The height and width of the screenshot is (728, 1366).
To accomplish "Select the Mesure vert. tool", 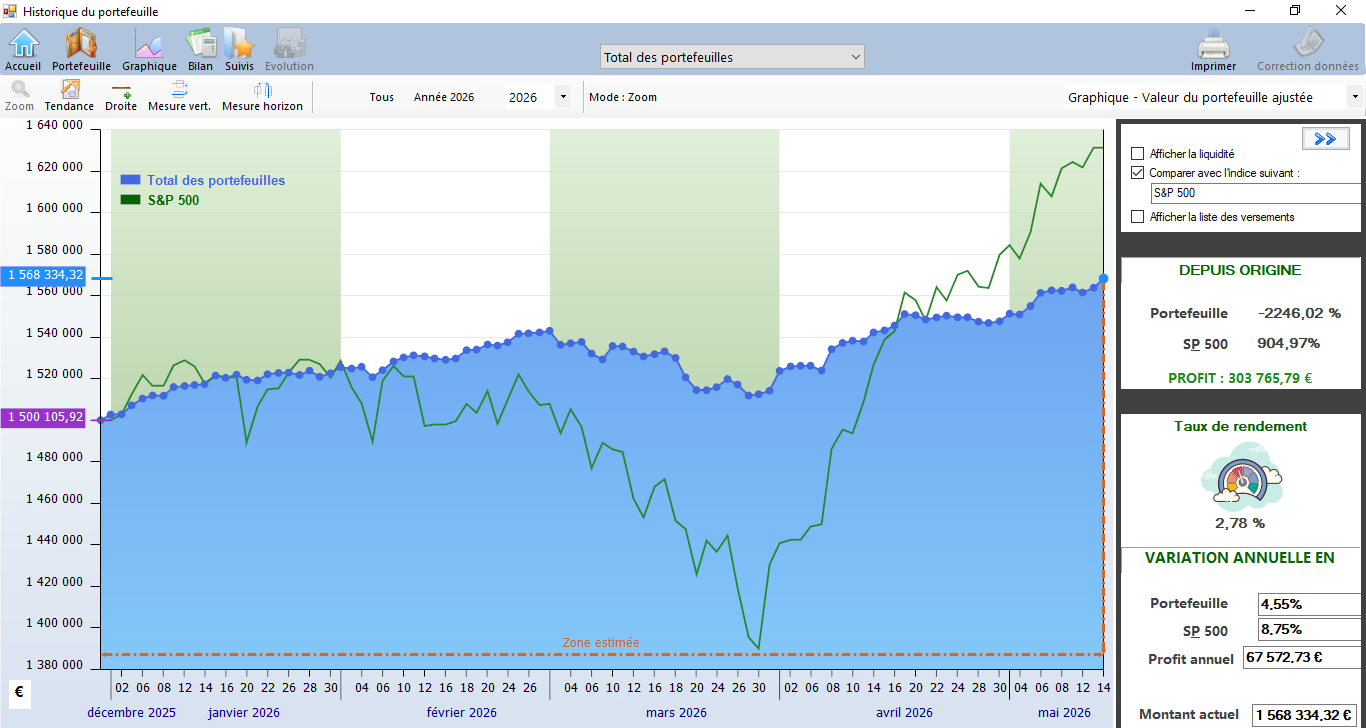I will (x=179, y=96).
